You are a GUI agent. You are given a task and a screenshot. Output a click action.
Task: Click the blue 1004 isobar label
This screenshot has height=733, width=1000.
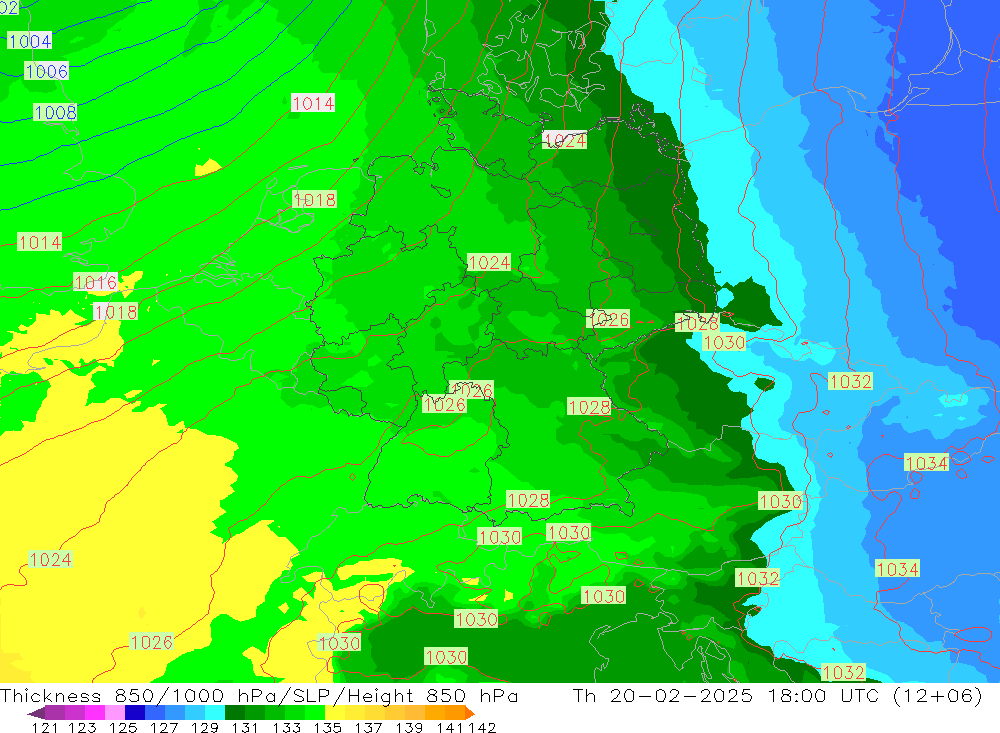[30, 41]
